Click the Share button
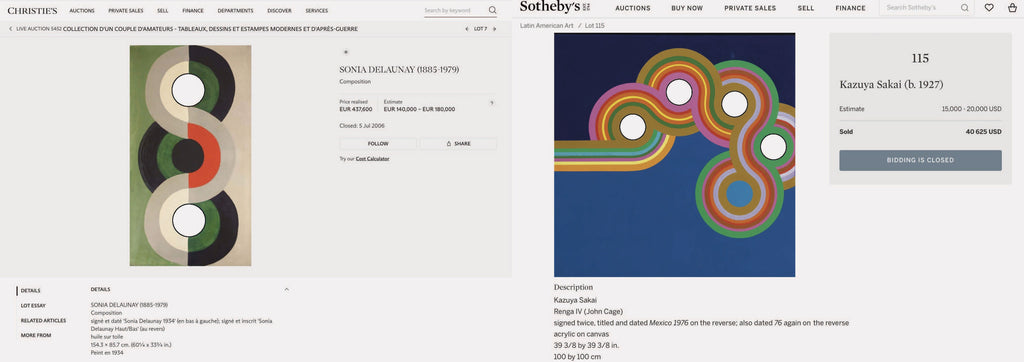Screen dimensions: 1024x362 coord(458,144)
